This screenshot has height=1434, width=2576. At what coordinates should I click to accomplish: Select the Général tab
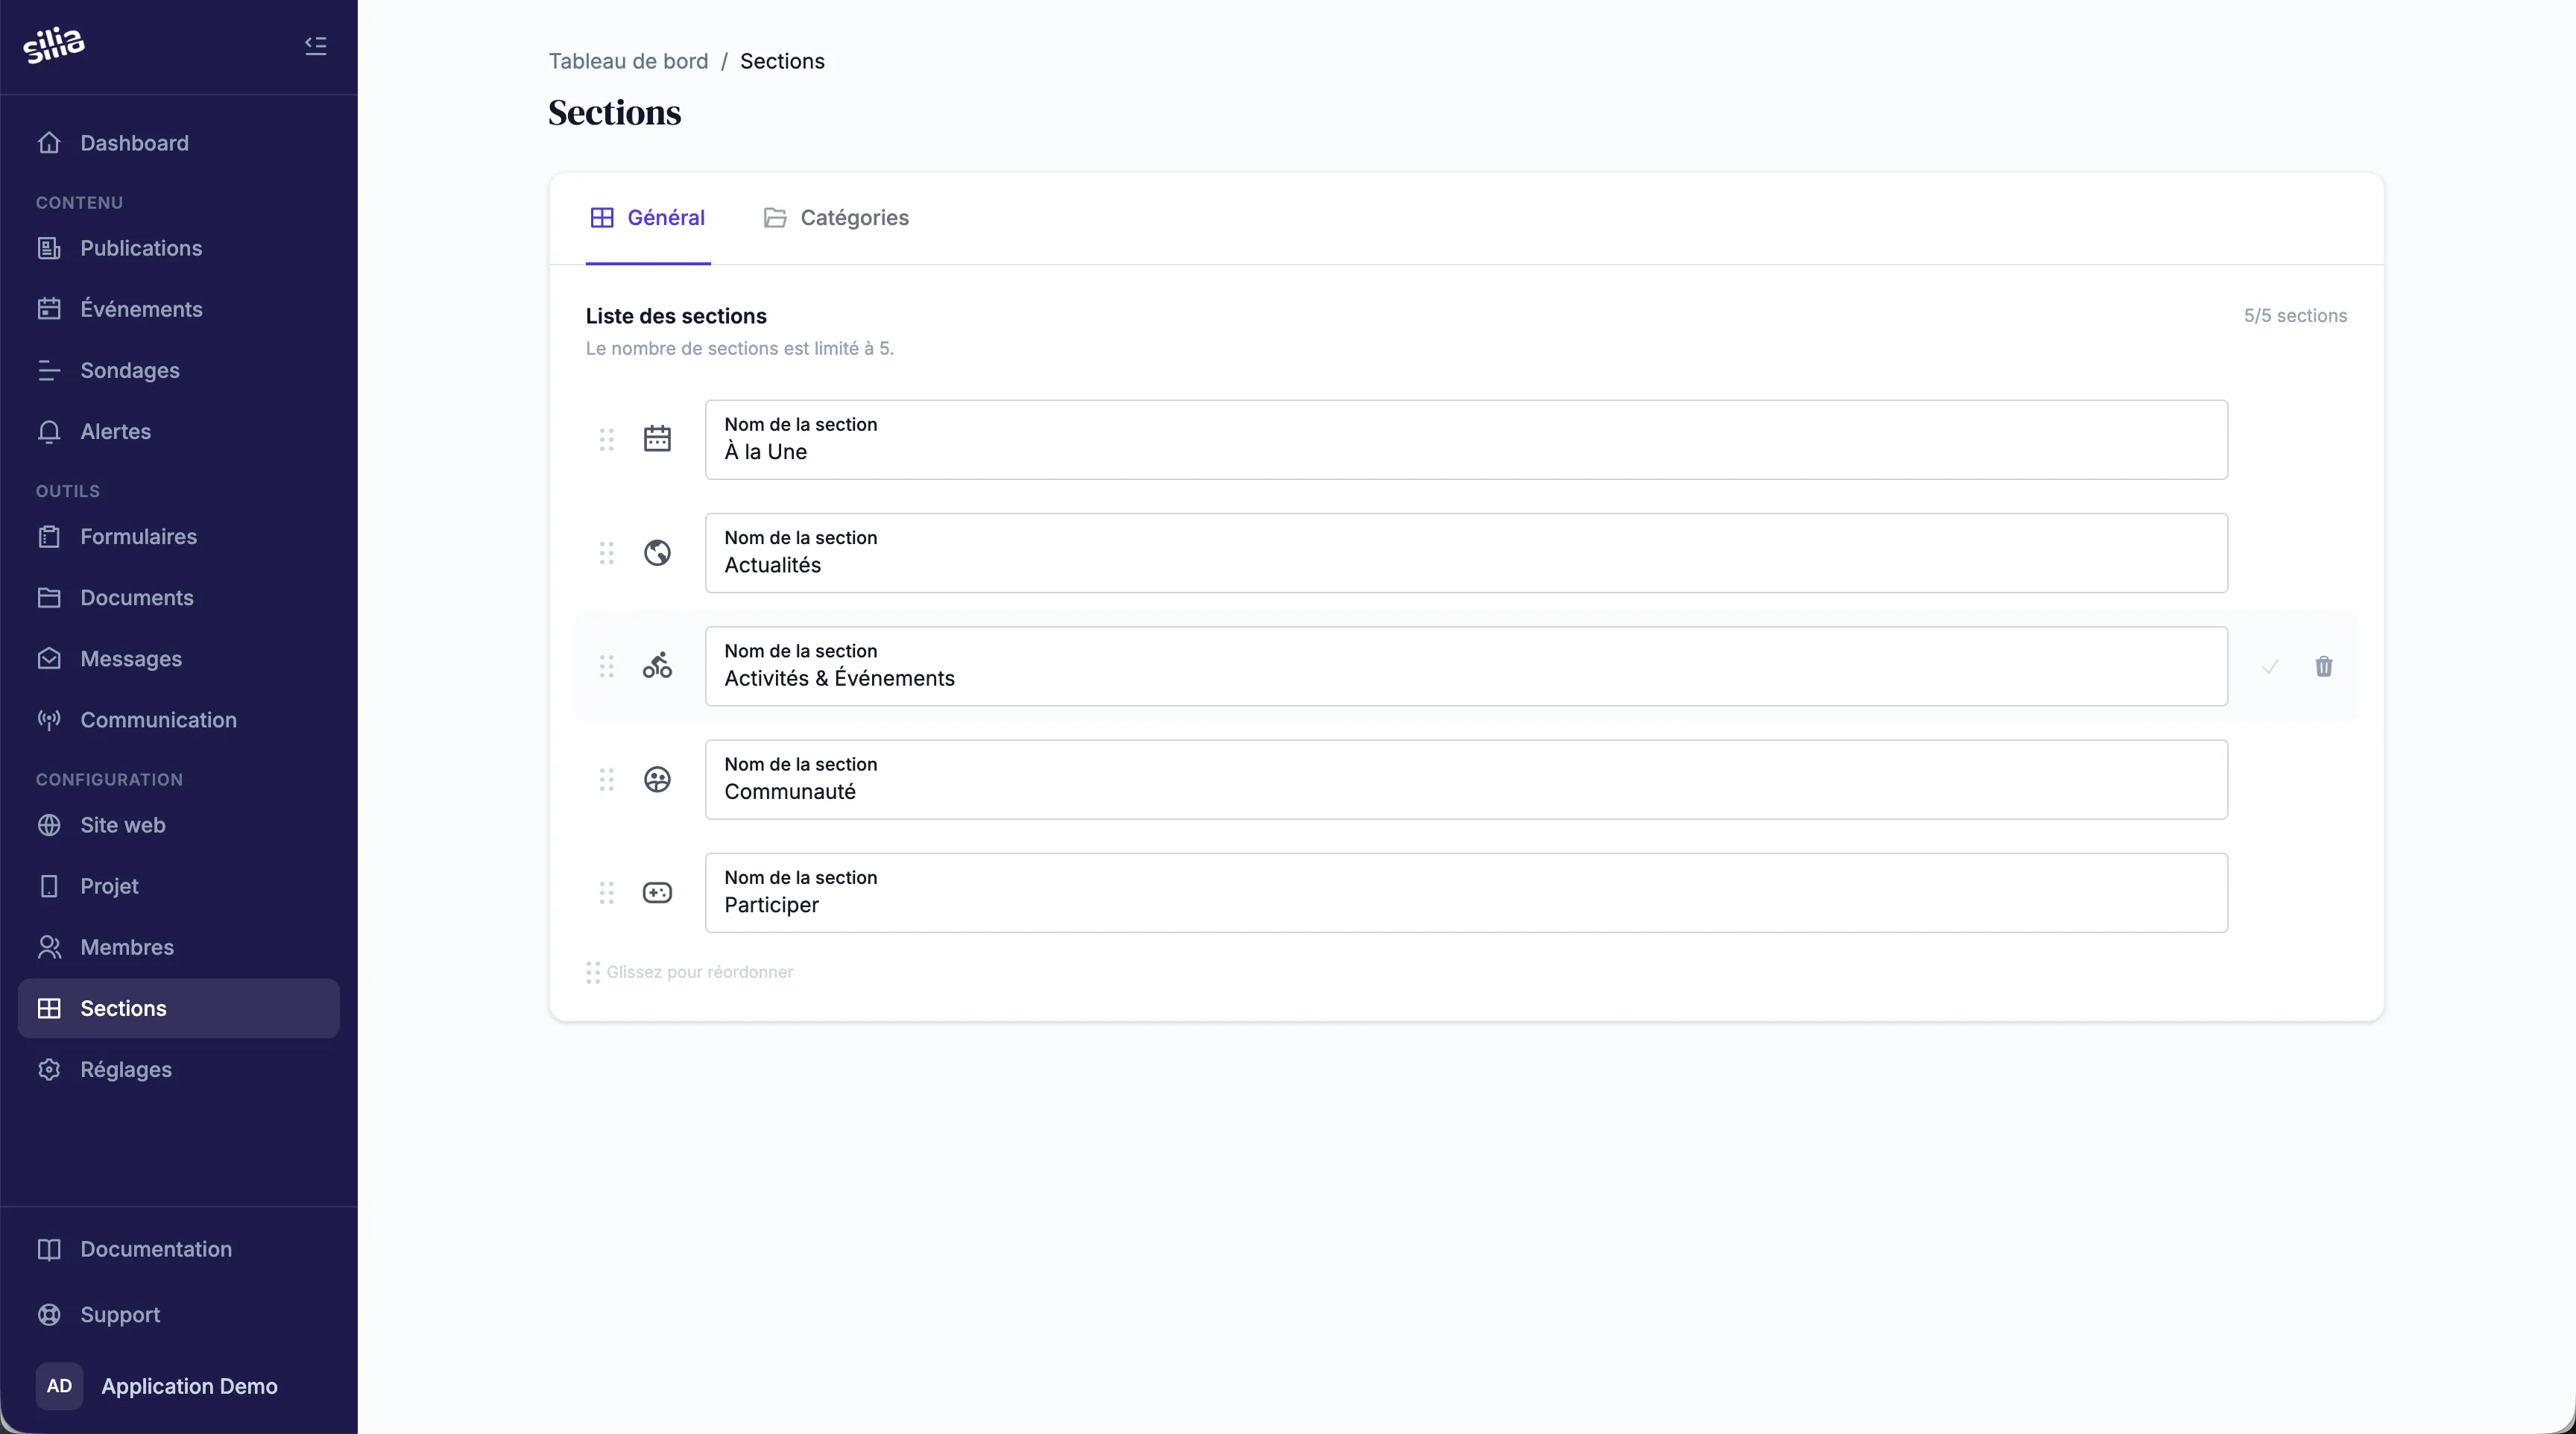click(x=648, y=218)
